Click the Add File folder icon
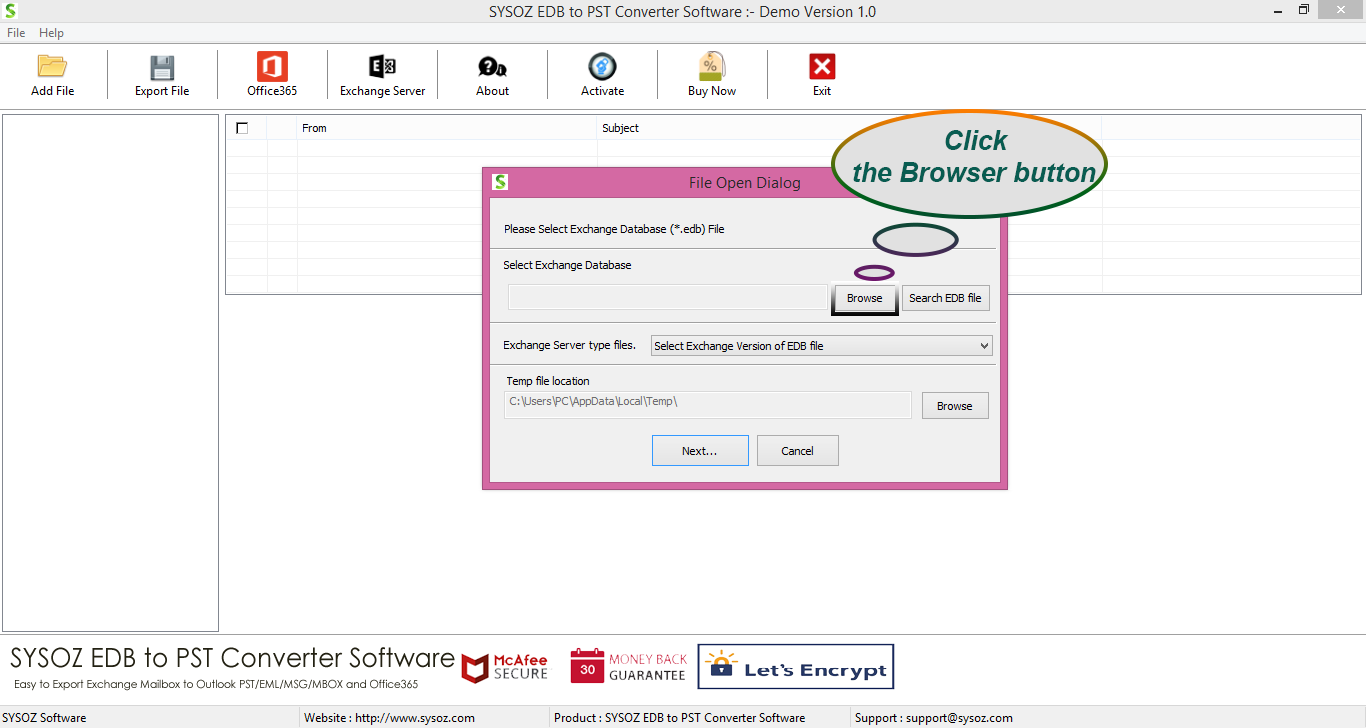This screenshot has width=1366, height=728. (52, 67)
